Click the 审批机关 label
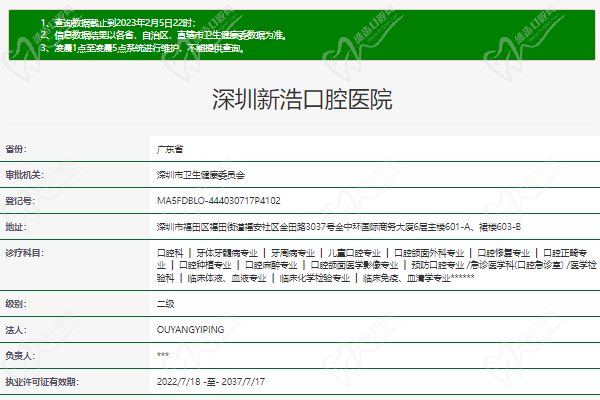This screenshot has height=400, width=600. click(24, 175)
